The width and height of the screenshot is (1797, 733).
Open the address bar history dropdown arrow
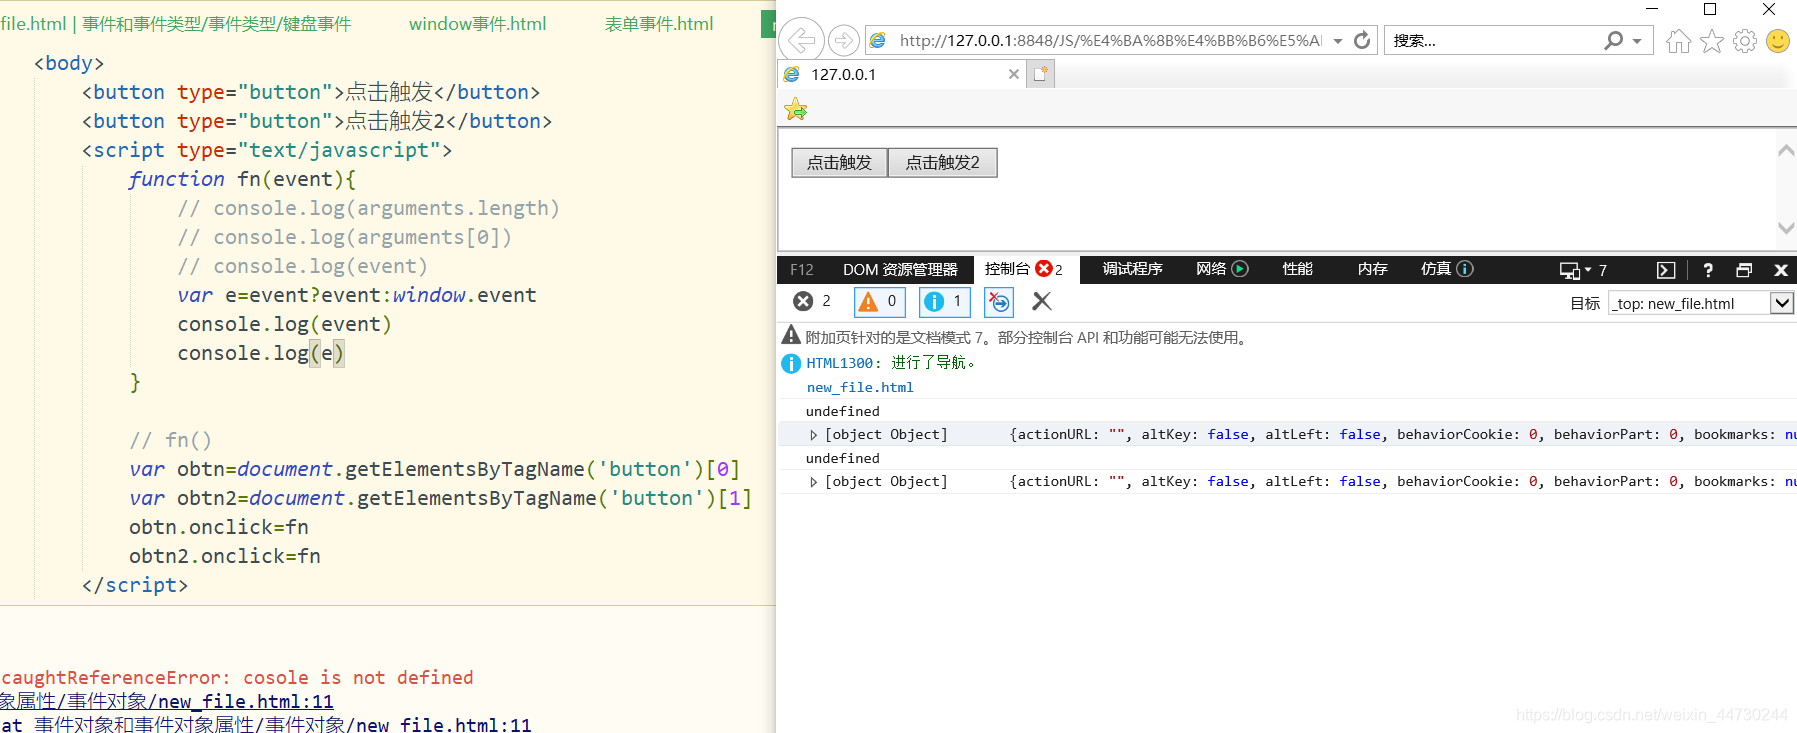(1338, 41)
